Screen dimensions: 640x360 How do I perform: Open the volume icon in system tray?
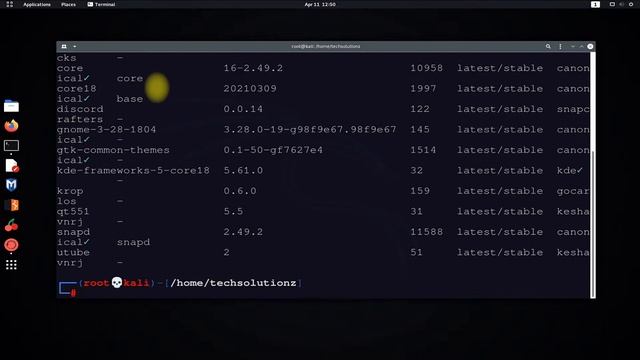pos(622,4)
